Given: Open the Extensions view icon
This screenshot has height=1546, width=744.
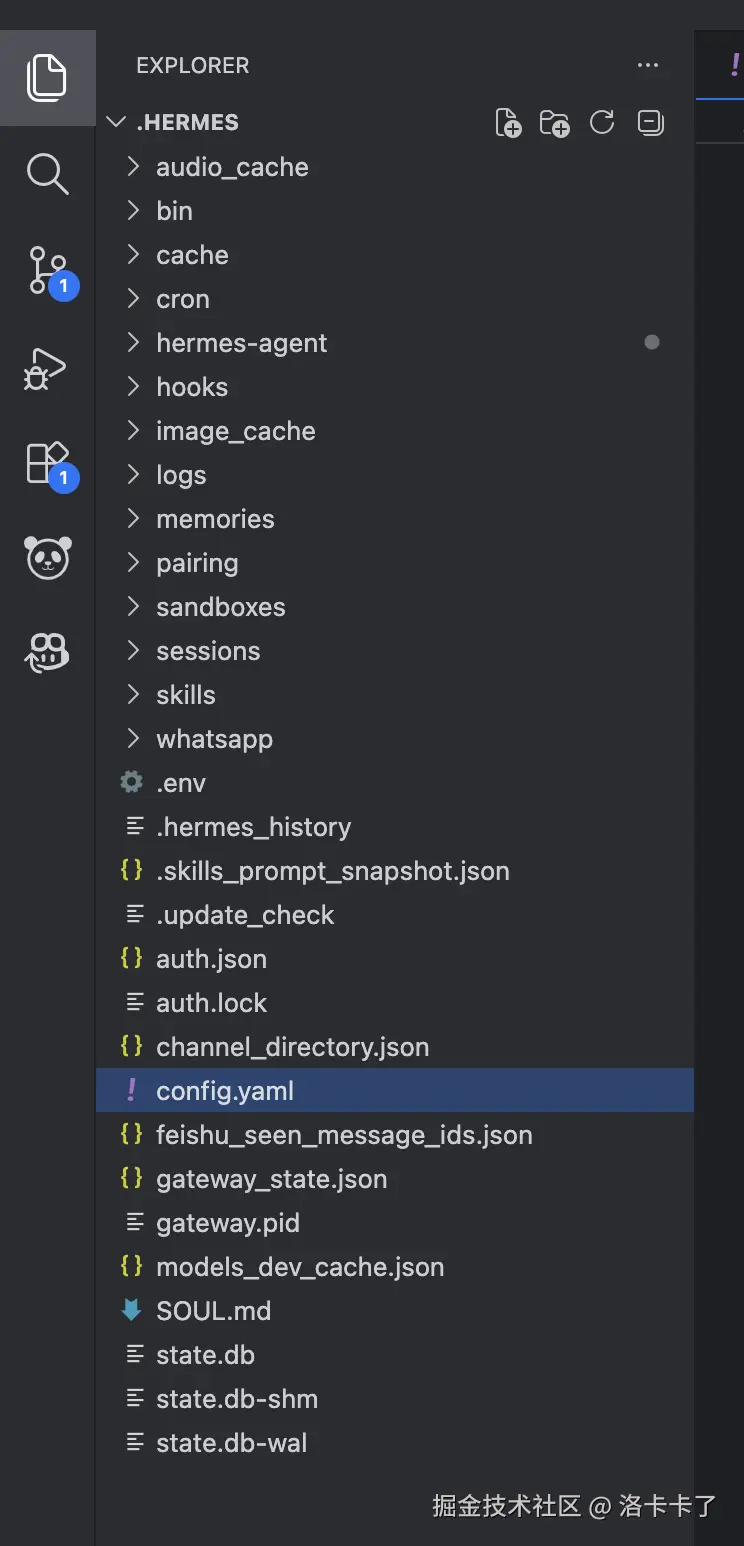Looking at the screenshot, I should [47, 463].
